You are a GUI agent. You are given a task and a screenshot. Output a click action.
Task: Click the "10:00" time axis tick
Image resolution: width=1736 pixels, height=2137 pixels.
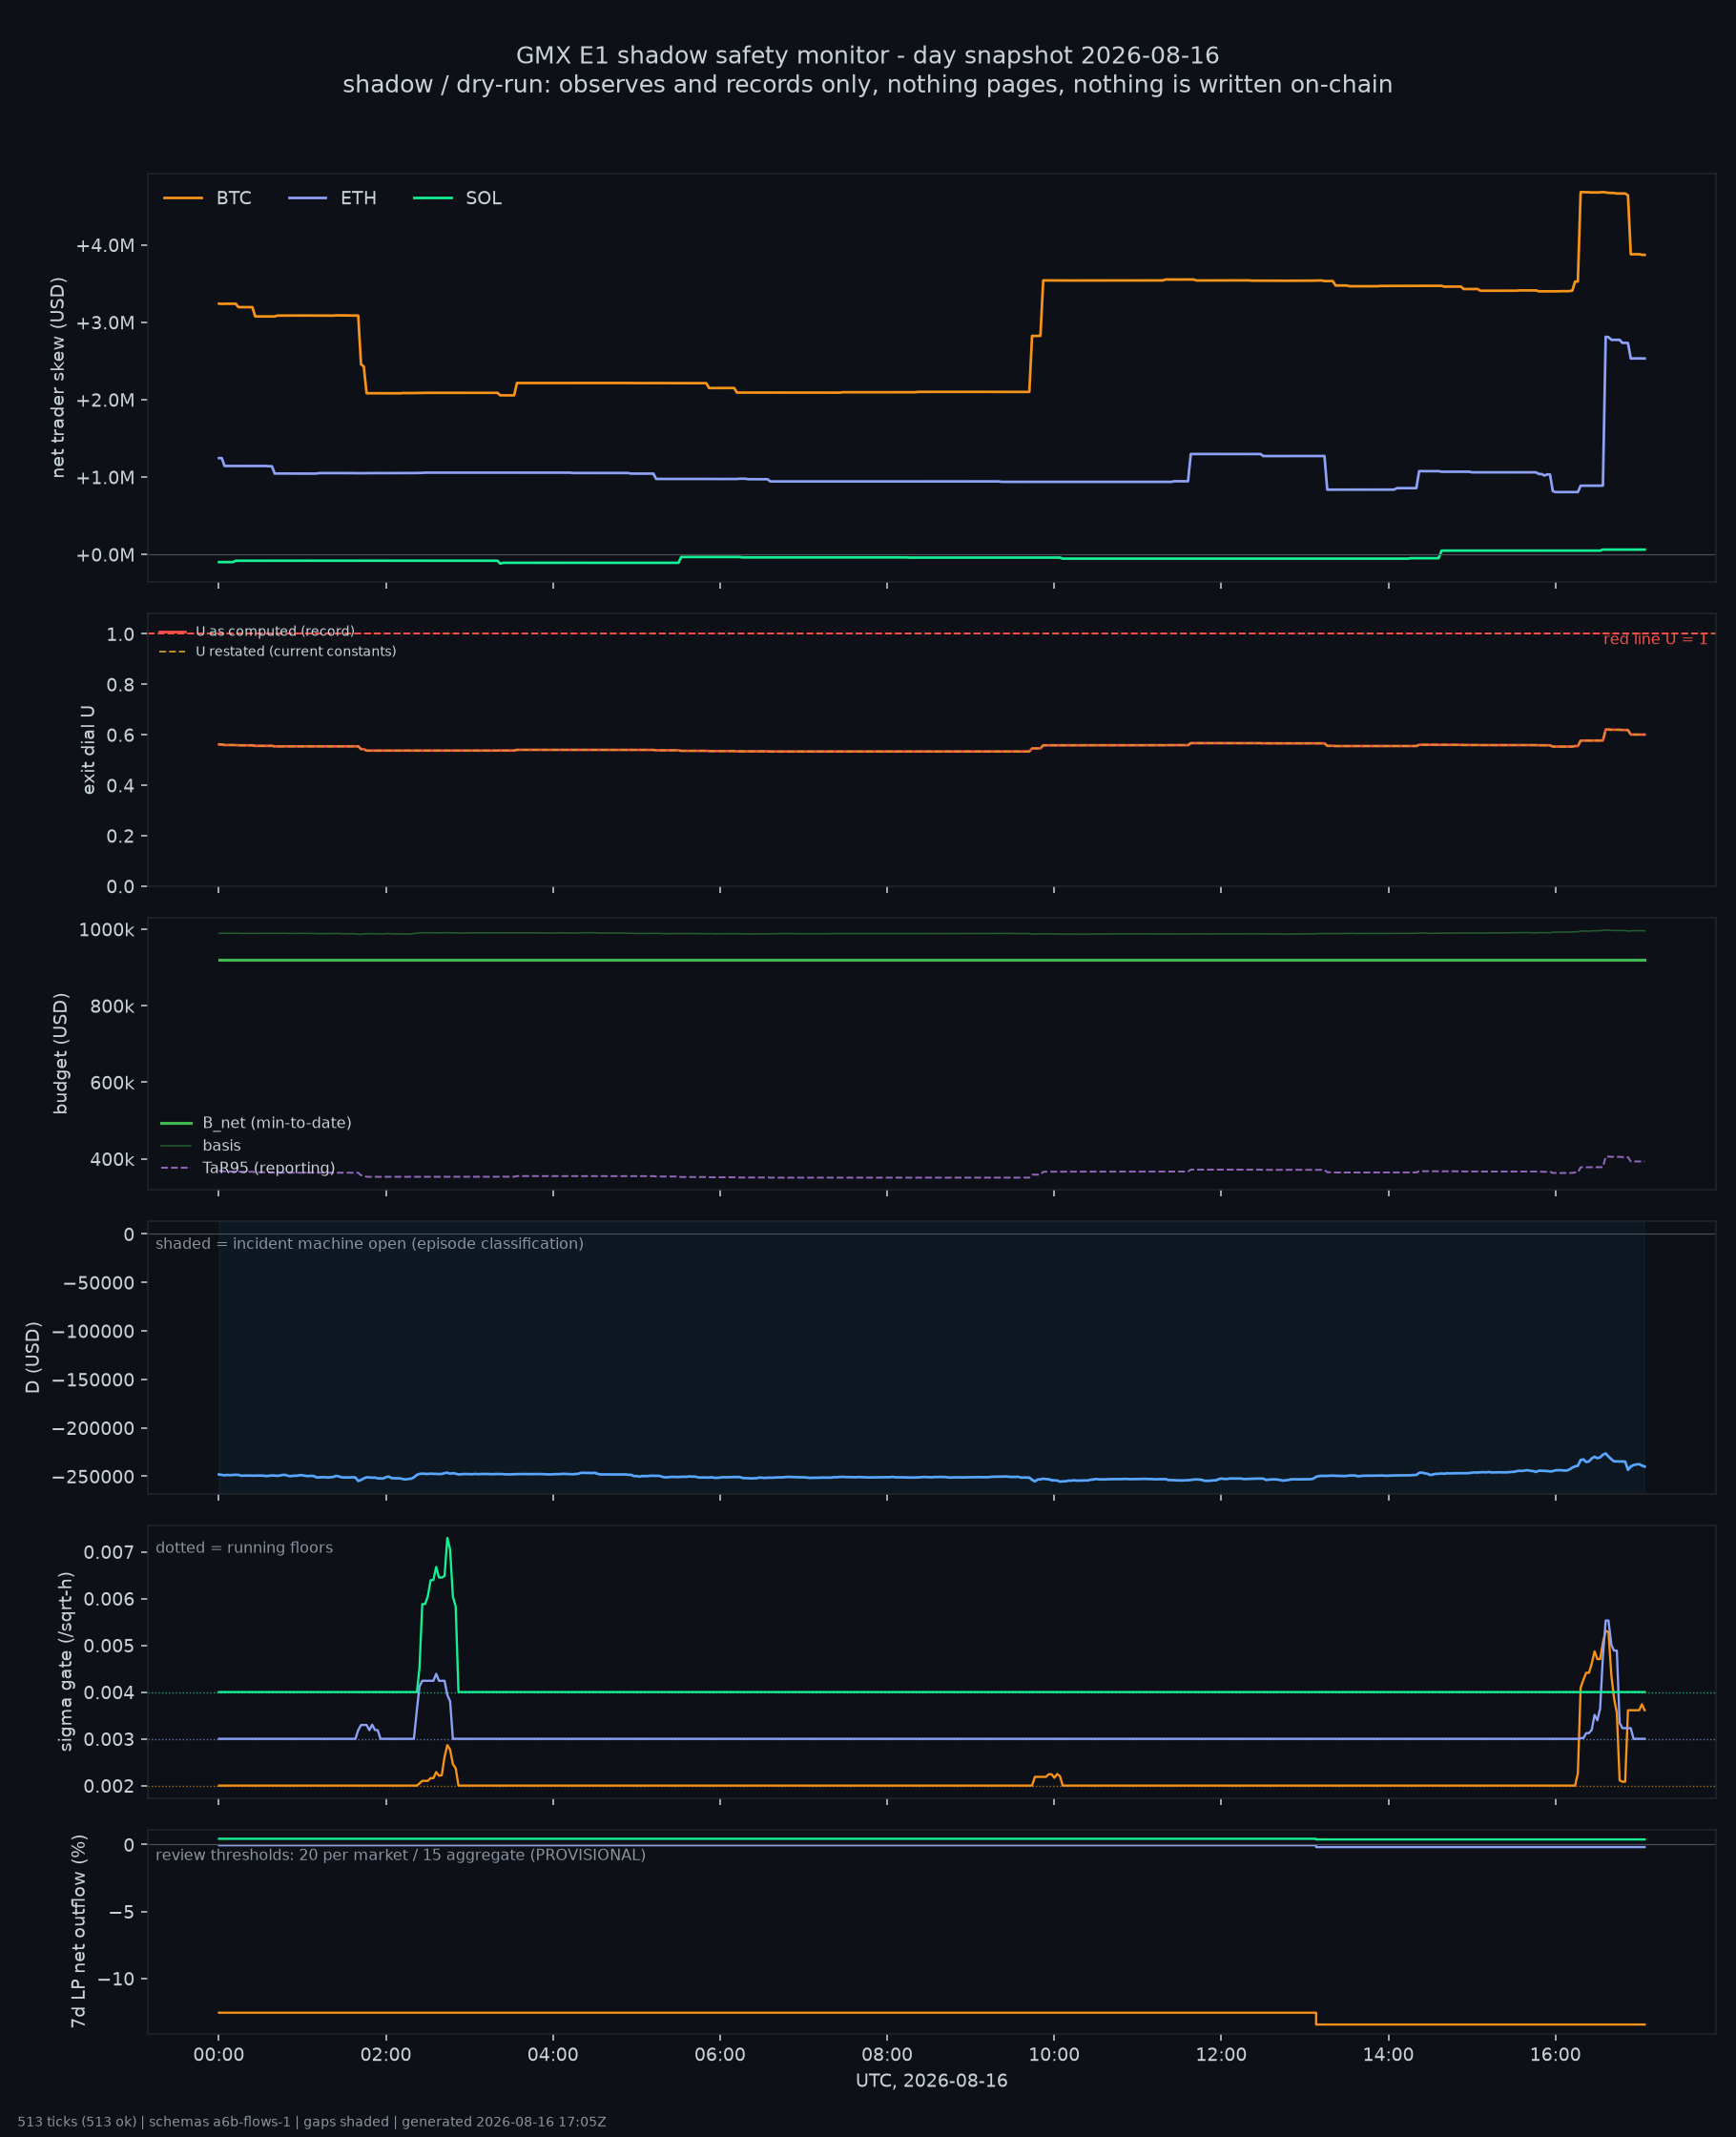click(x=1054, y=2055)
